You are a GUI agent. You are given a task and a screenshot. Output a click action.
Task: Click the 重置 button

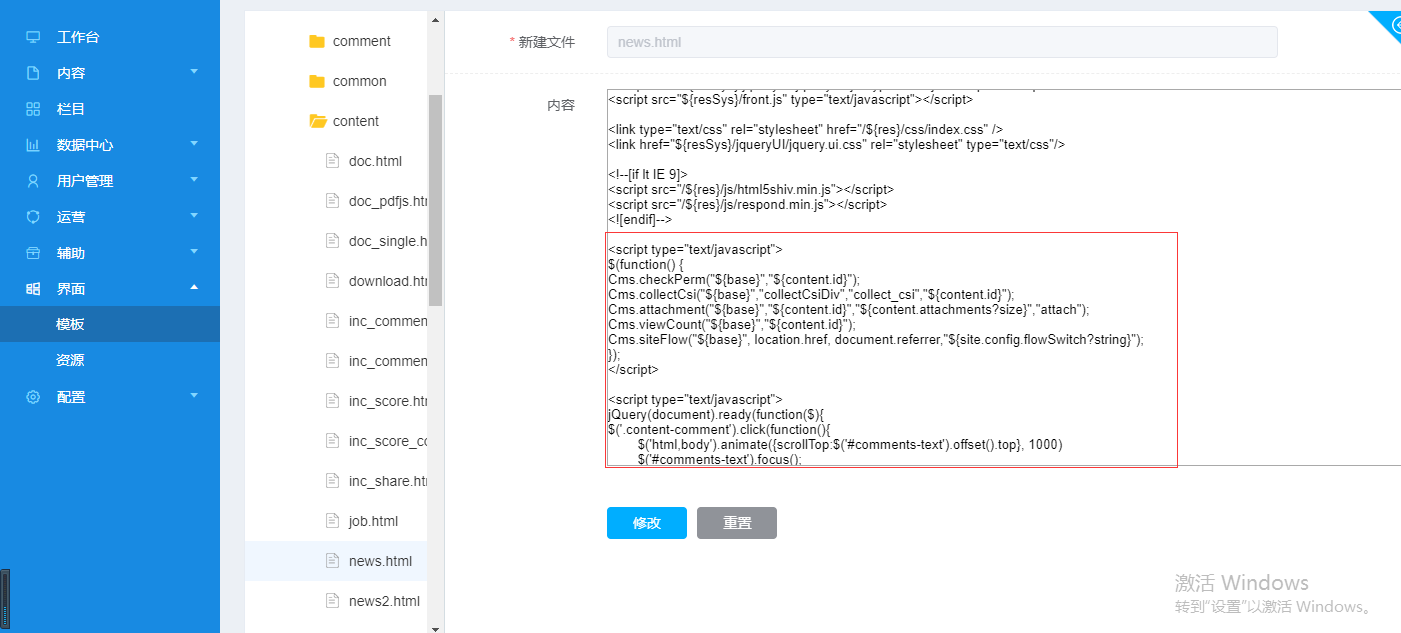tap(737, 523)
